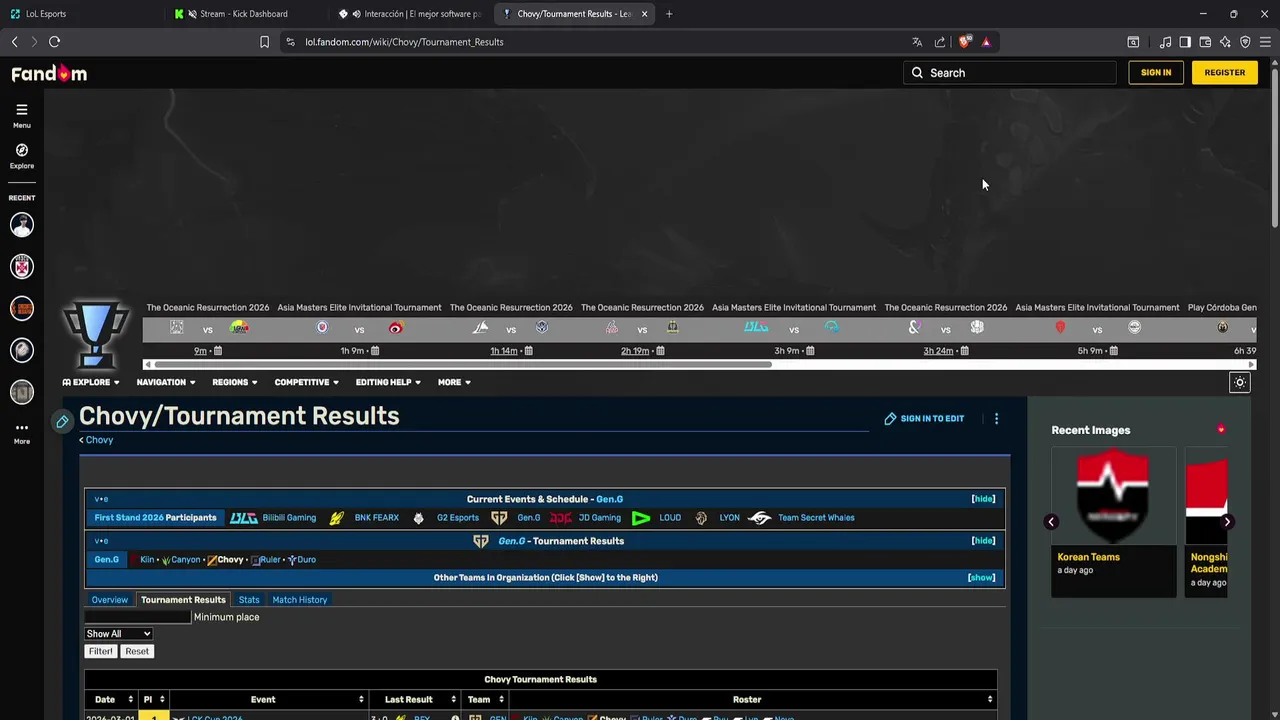
Task: Click the Reset button
Action: click(137, 652)
